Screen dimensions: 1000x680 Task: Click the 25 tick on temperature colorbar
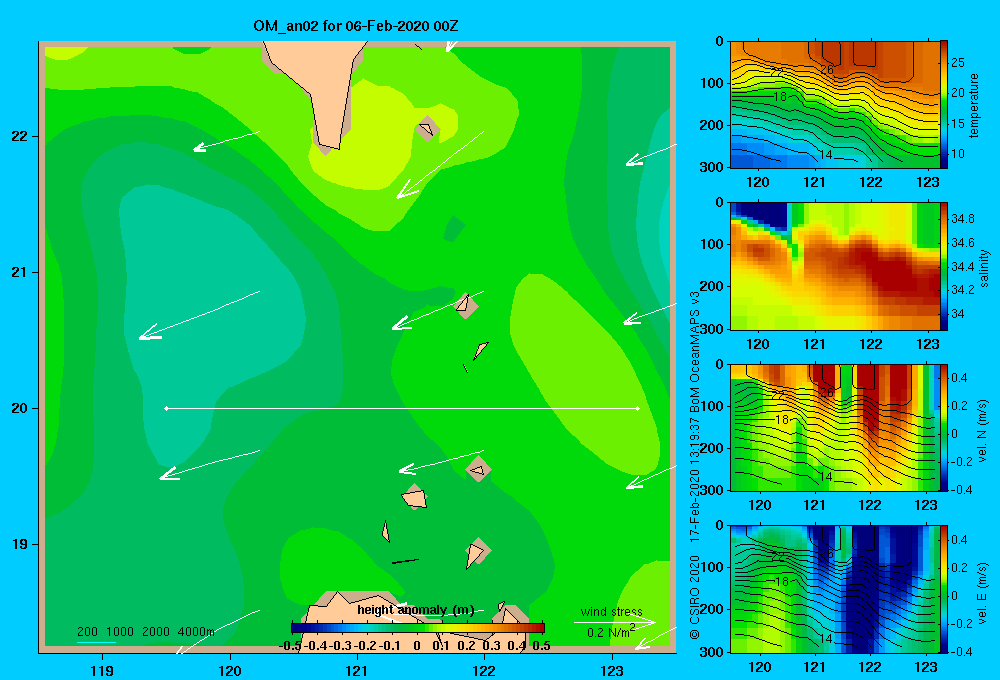click(958, 63)
